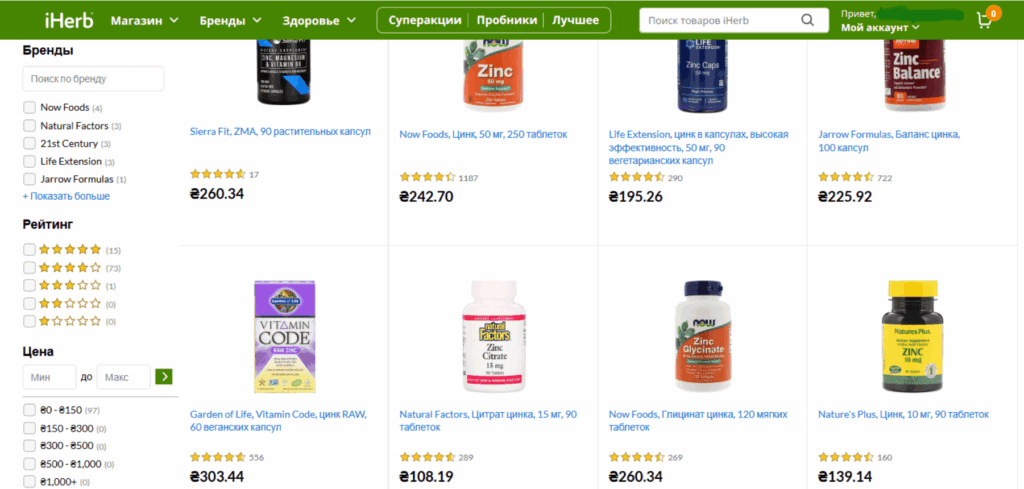Check the Now Foods brand filter
This screenshot has height=489, width=1024.
[29, 108]
